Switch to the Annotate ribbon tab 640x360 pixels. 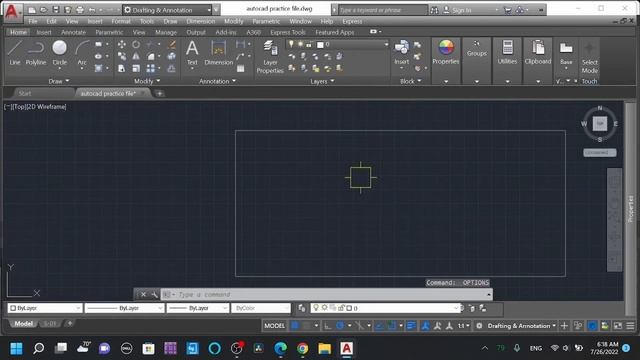pyautogui.click(x=73, y=32)
